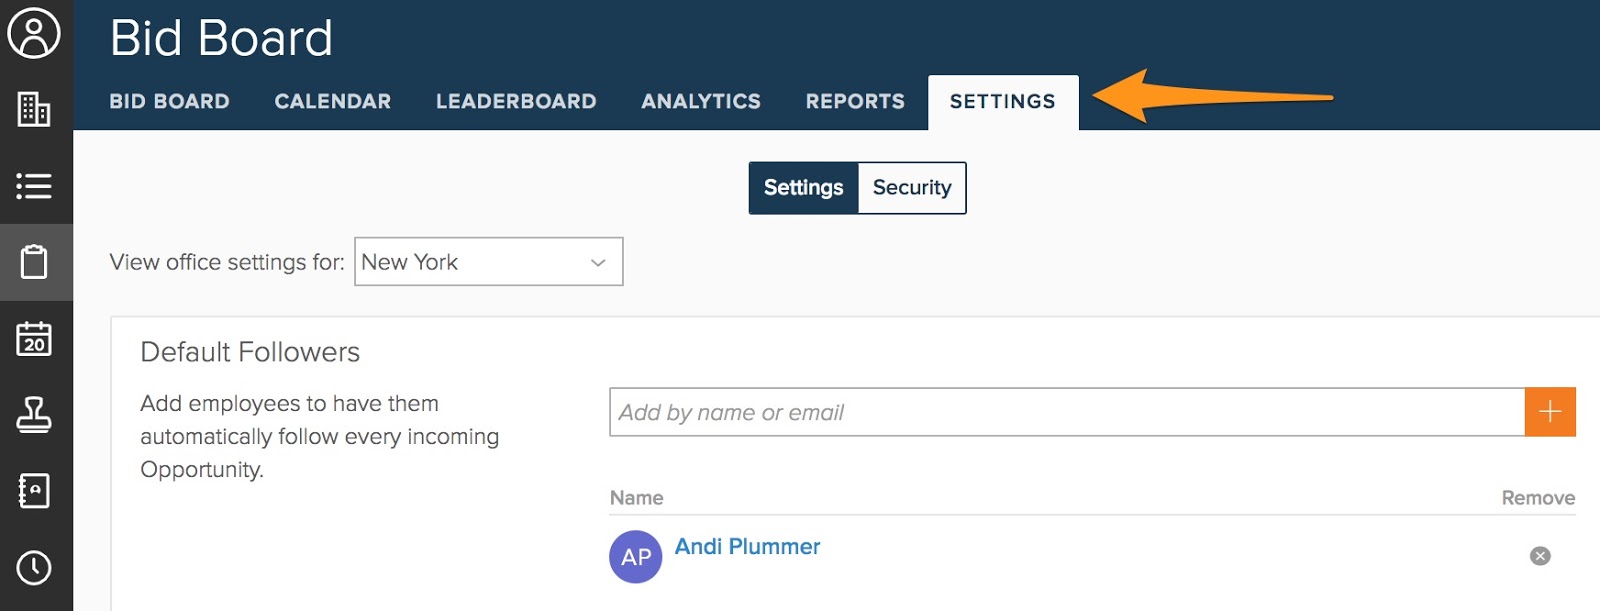Open the user profile icon in sidebar

34,33
